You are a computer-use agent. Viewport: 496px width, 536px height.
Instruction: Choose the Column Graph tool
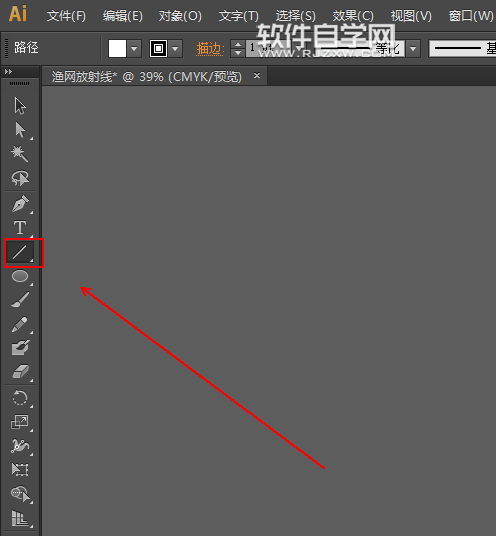pos(20,518)
